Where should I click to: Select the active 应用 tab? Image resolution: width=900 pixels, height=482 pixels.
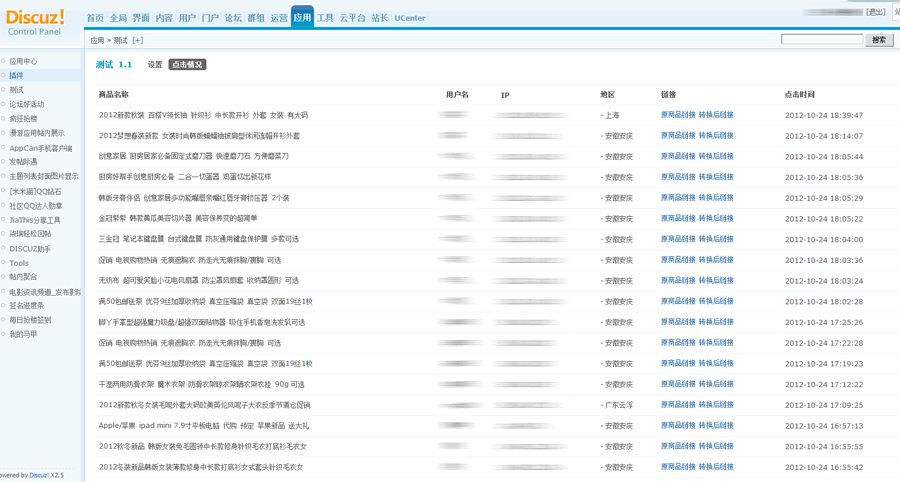(302, 17)
